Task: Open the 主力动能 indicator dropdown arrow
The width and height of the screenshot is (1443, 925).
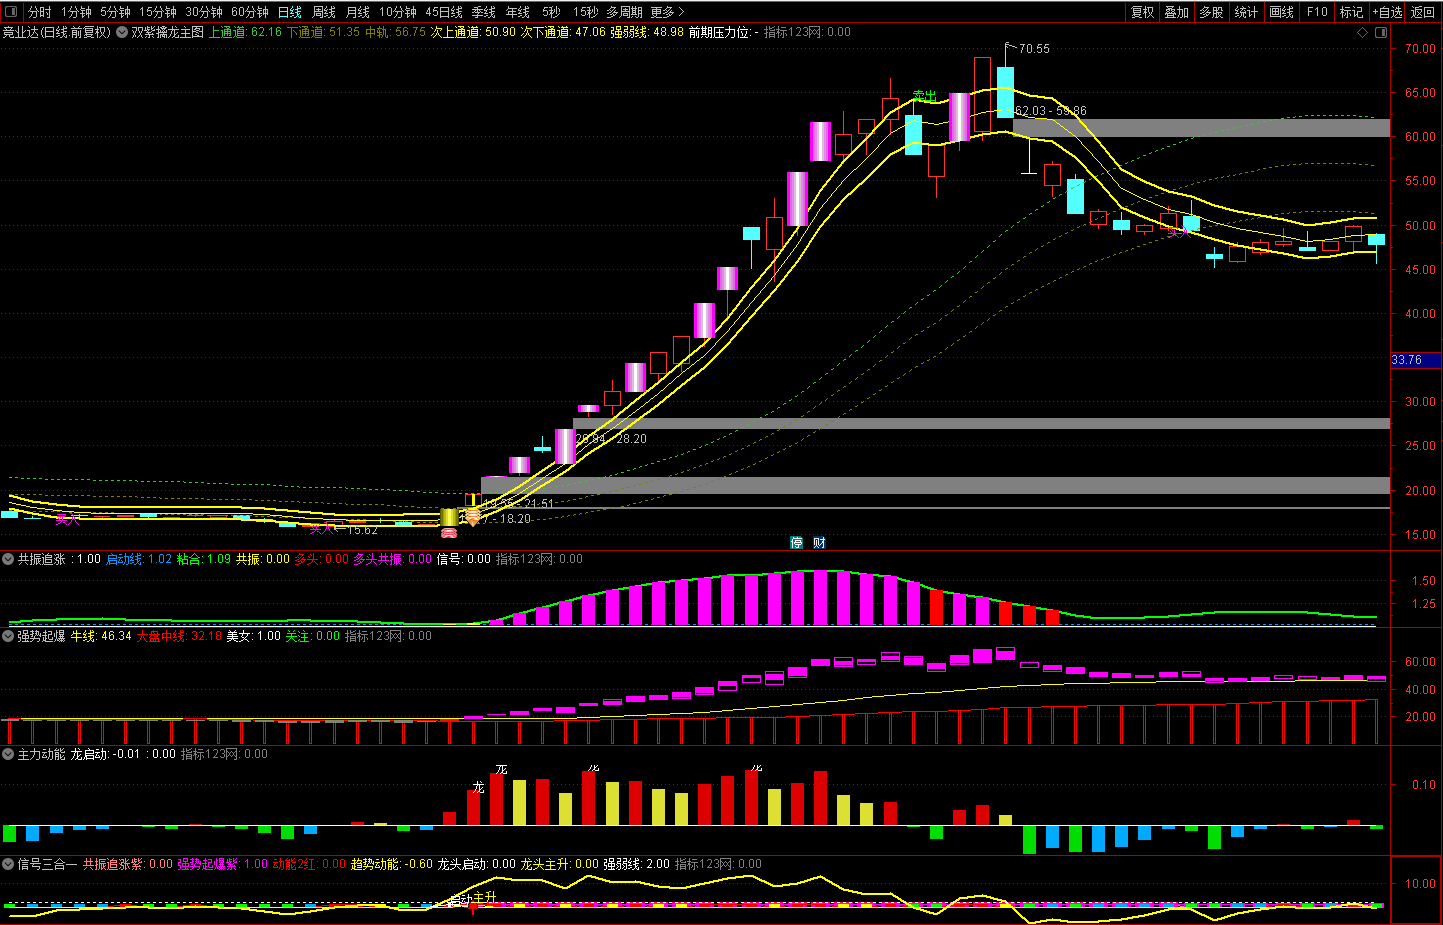Action: pyautogui.click(x=9, y=754)
